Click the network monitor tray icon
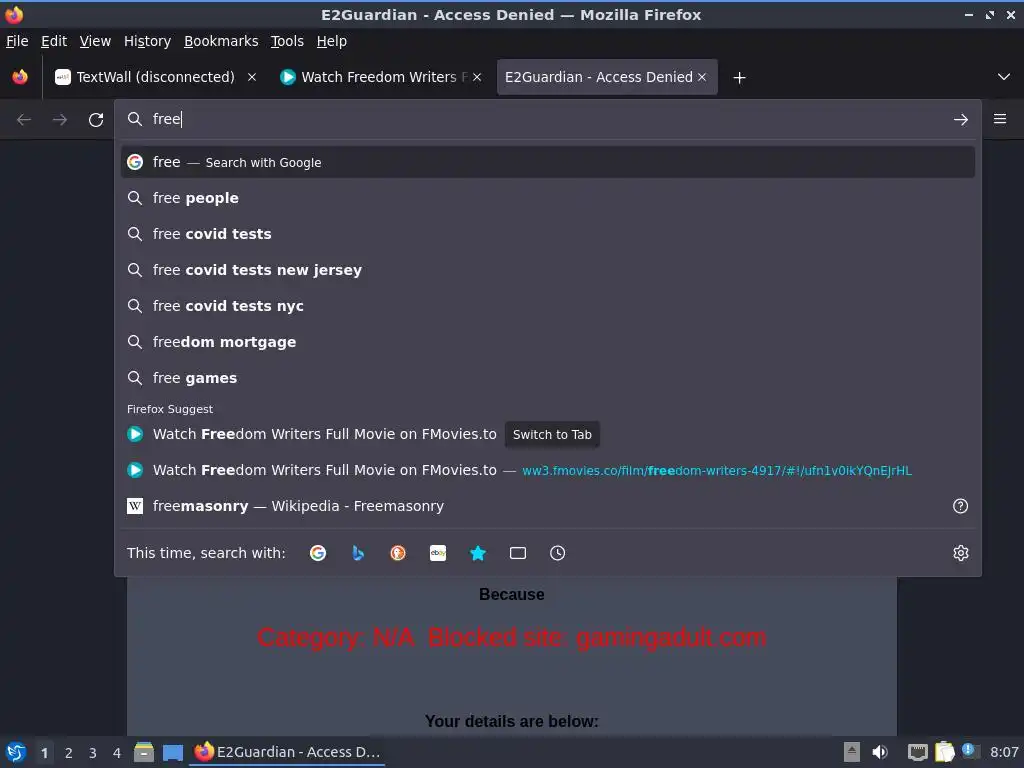This screenshot has width=1024, height=768. point(918,753)
